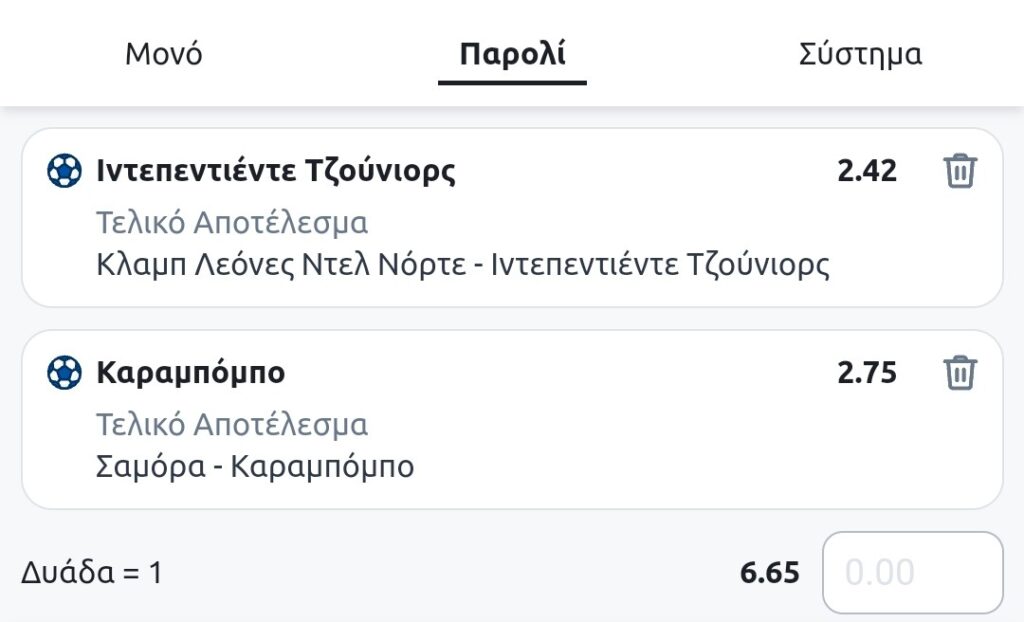Click the soccer ball icon beside Καραμπόμπο

coord(64,373)
